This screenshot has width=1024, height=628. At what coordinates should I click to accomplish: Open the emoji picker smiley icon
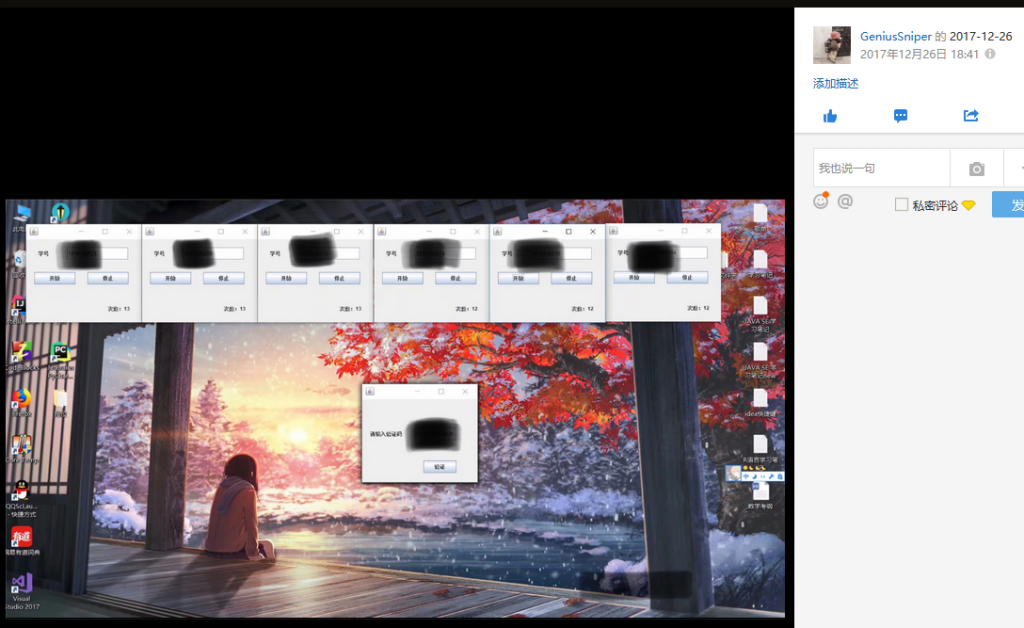(821, 200)
